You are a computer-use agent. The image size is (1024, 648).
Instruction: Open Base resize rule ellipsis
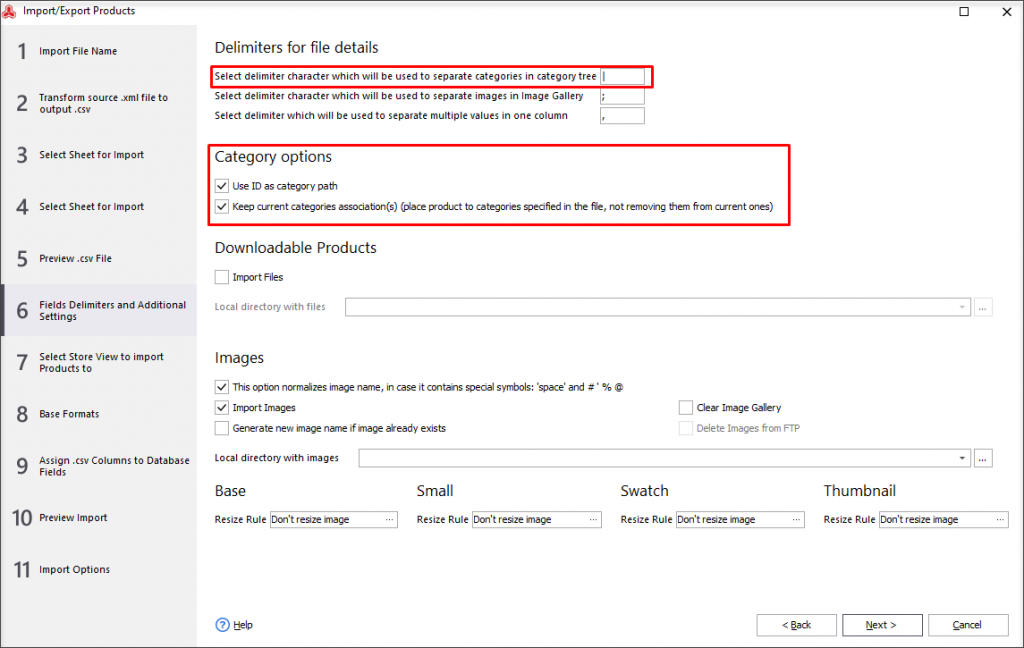point(390,520)
